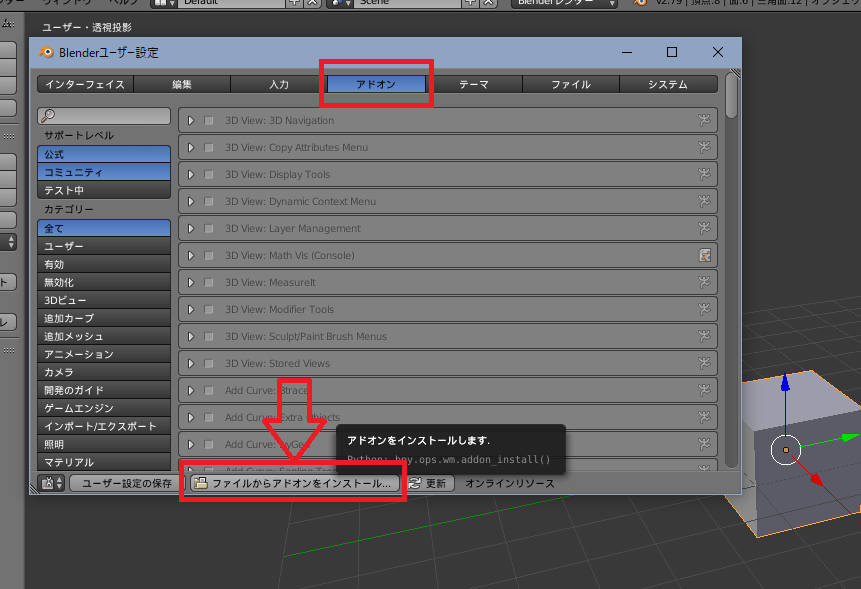
Task: Switch to the インターフェイス tab
Action: 85,84
